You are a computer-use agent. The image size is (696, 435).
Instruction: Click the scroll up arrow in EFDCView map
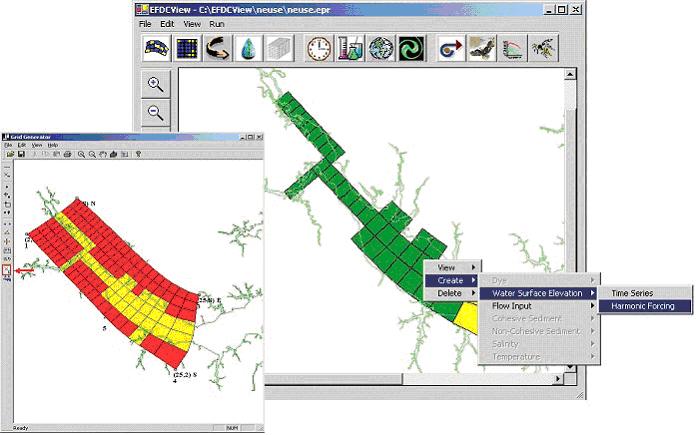570,74
